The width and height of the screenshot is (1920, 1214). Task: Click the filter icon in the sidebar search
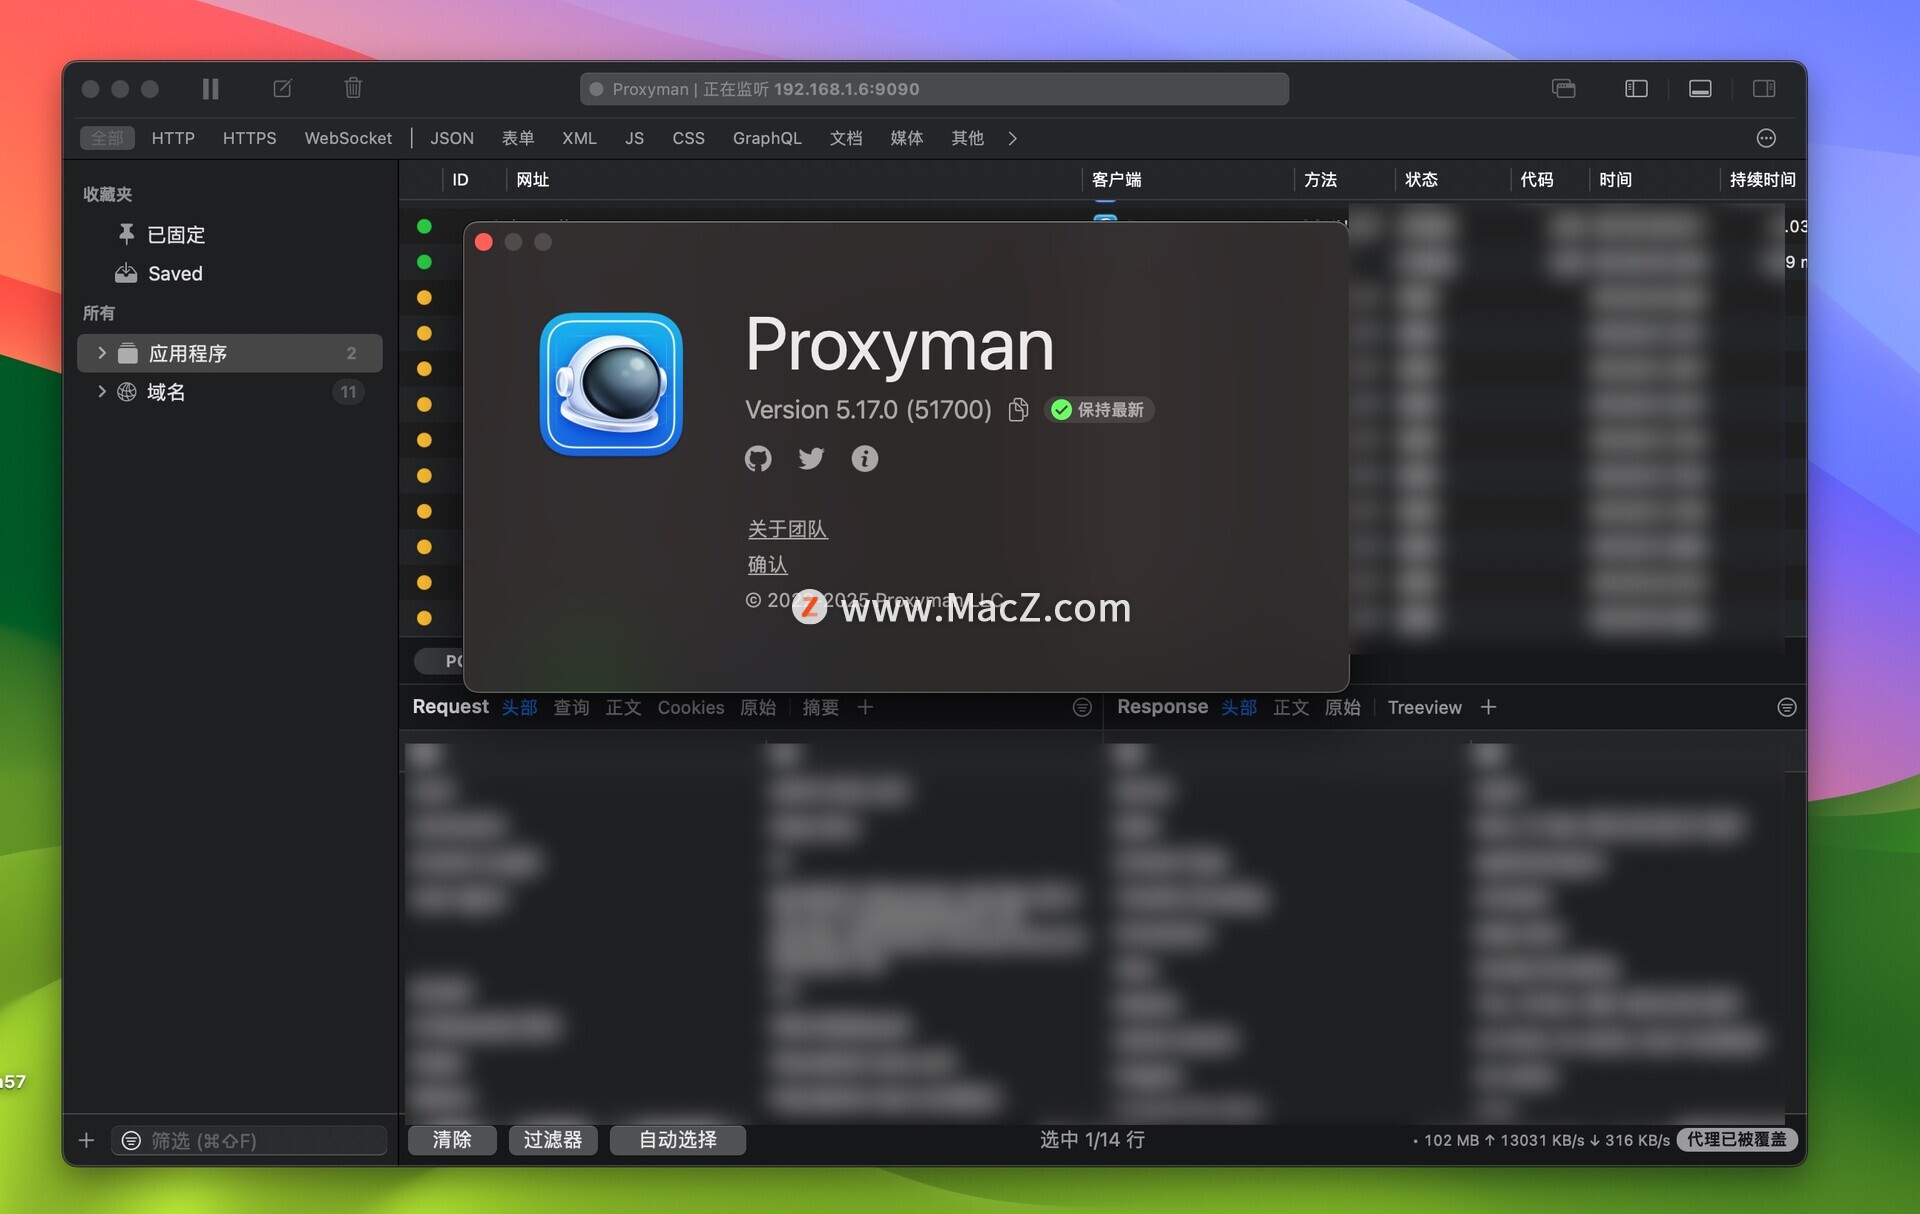point(130,1140)
